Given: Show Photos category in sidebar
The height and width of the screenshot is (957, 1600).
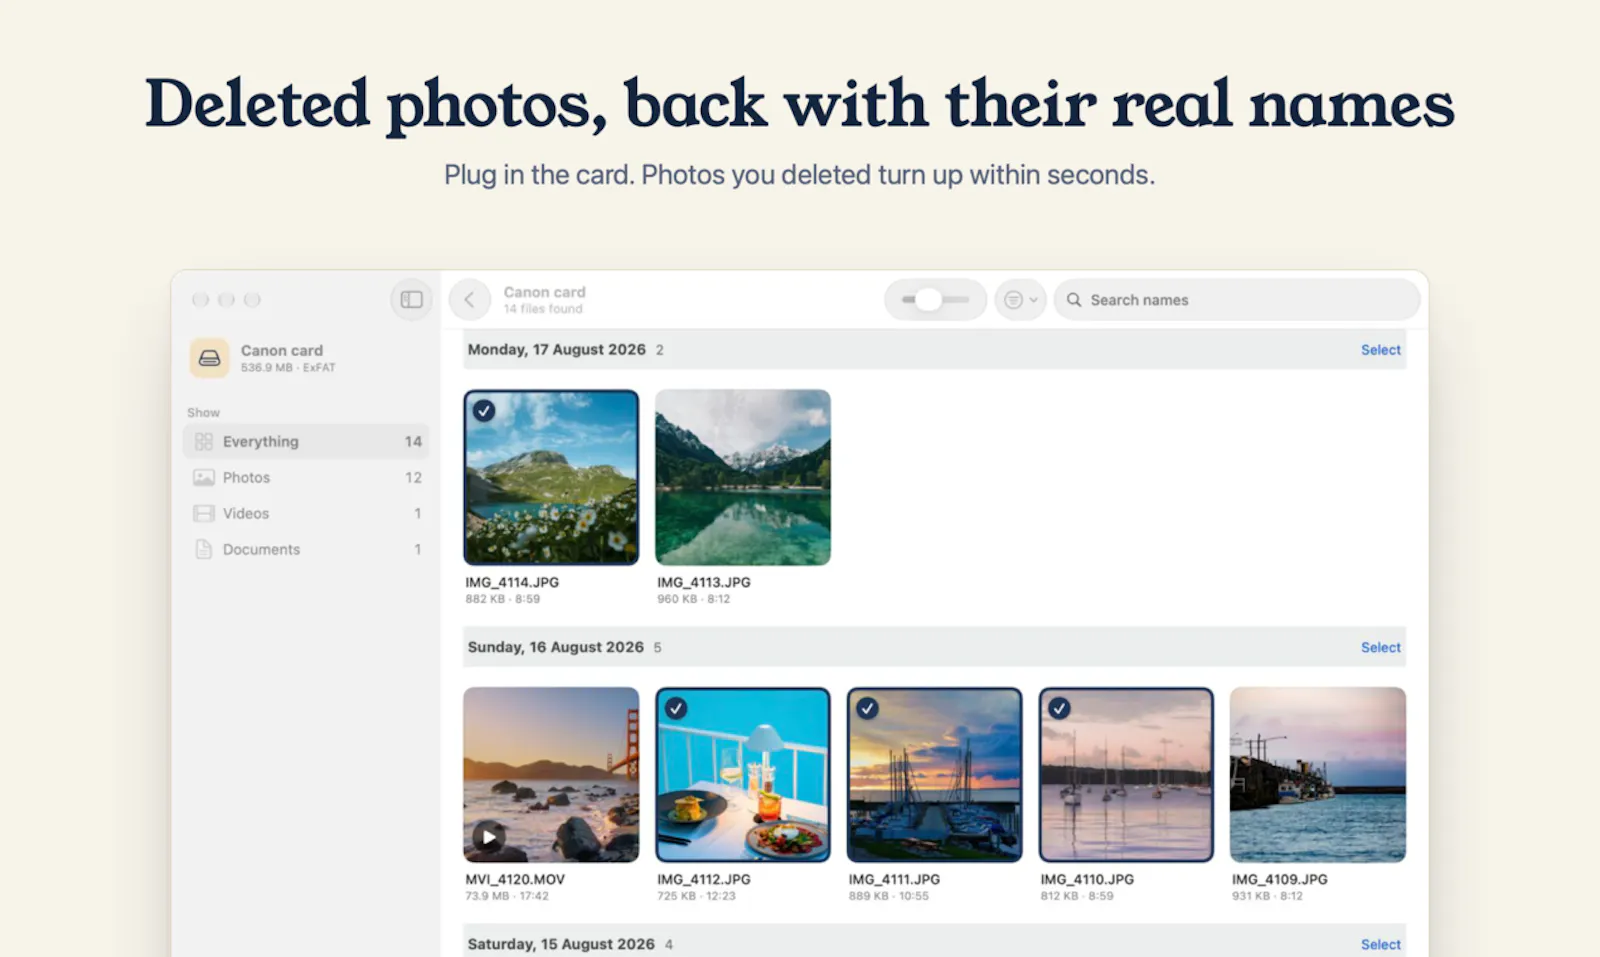Looking at the screenshot, I should click(x=306, y=477).
